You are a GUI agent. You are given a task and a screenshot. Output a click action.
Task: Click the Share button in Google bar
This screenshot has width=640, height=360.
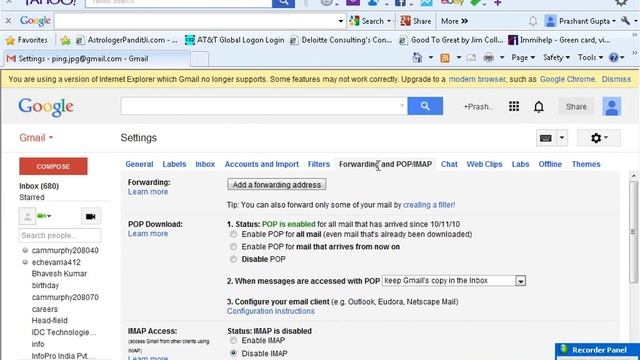pyautogui.click(x=576, y=107)
